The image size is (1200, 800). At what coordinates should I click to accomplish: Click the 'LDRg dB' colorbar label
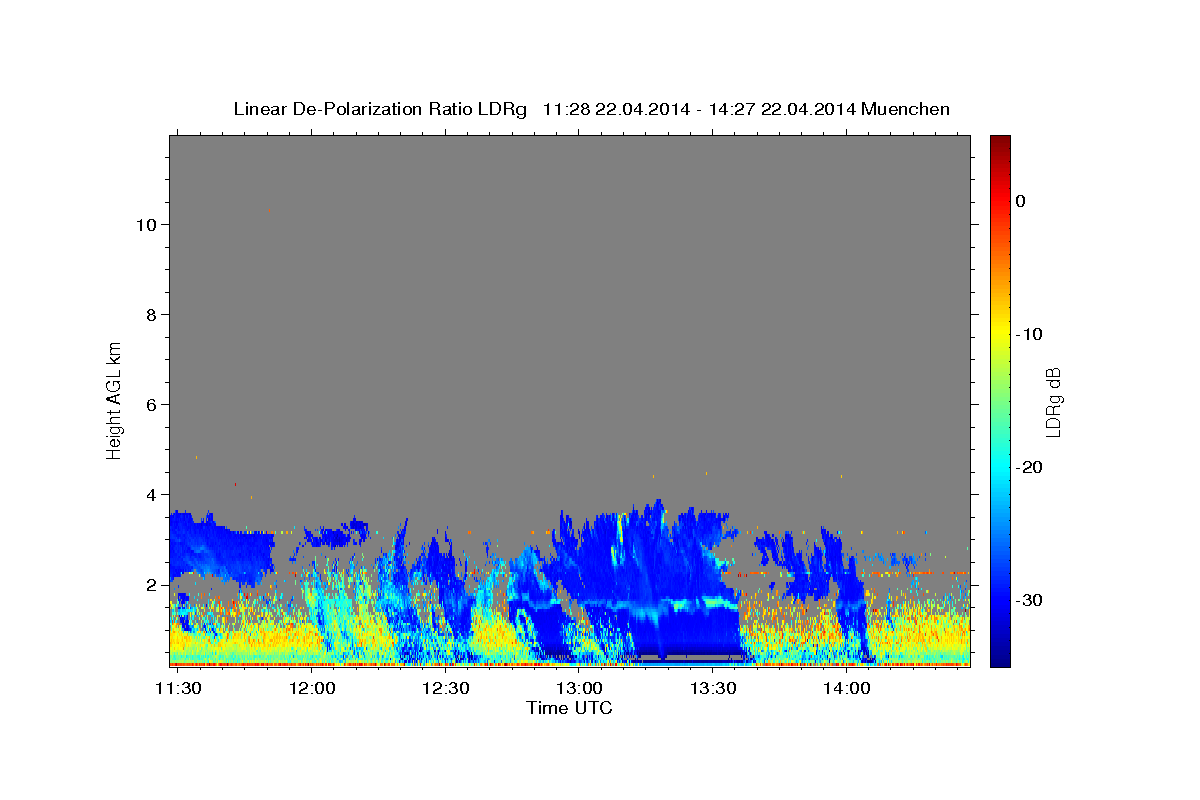(x=1053, y=402)
